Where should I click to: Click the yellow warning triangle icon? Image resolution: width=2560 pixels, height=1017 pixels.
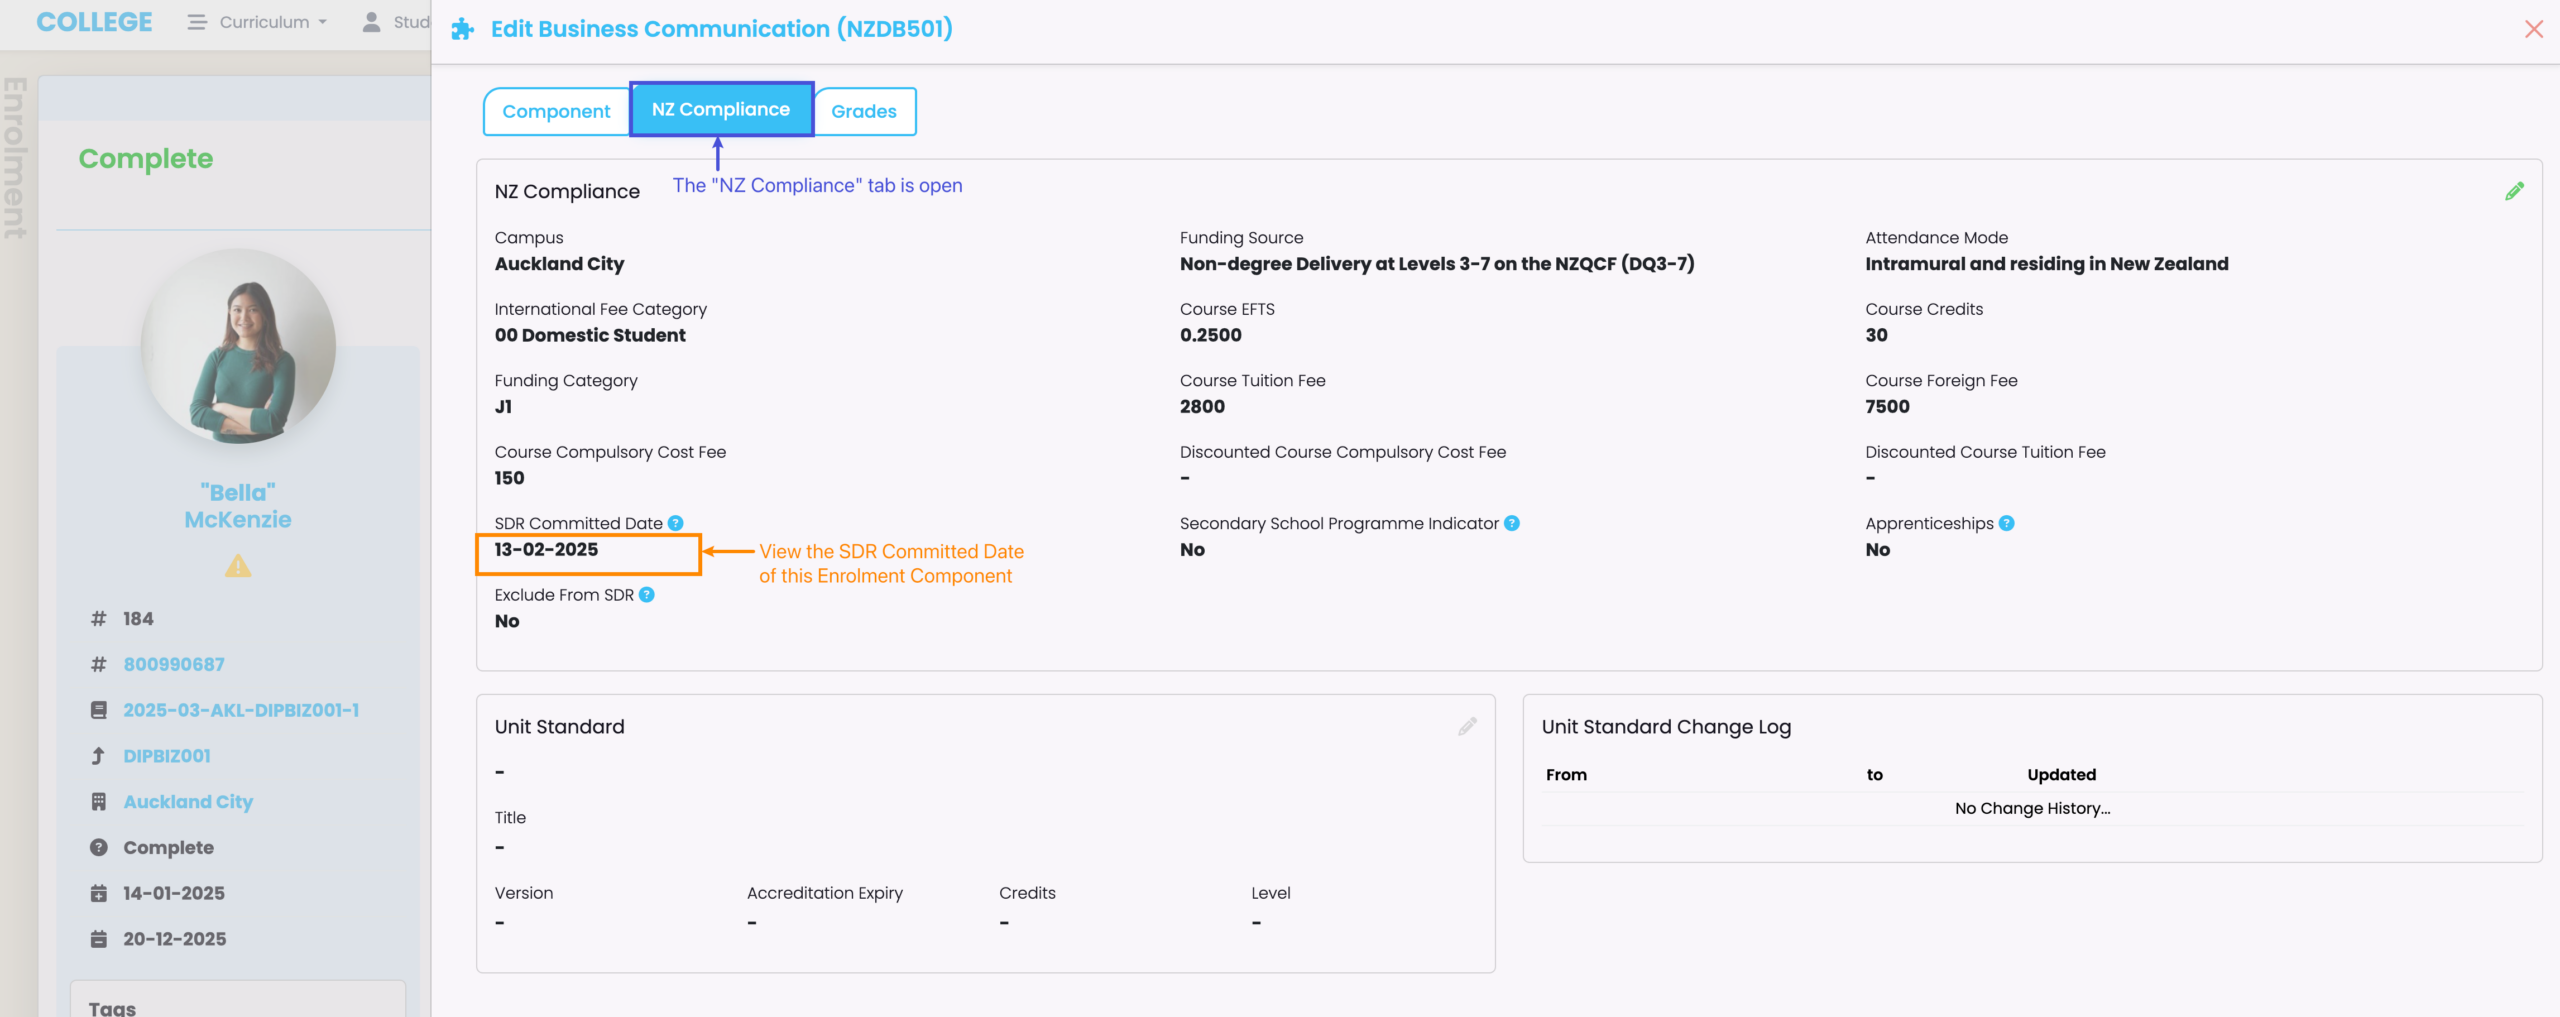(238, 567)
